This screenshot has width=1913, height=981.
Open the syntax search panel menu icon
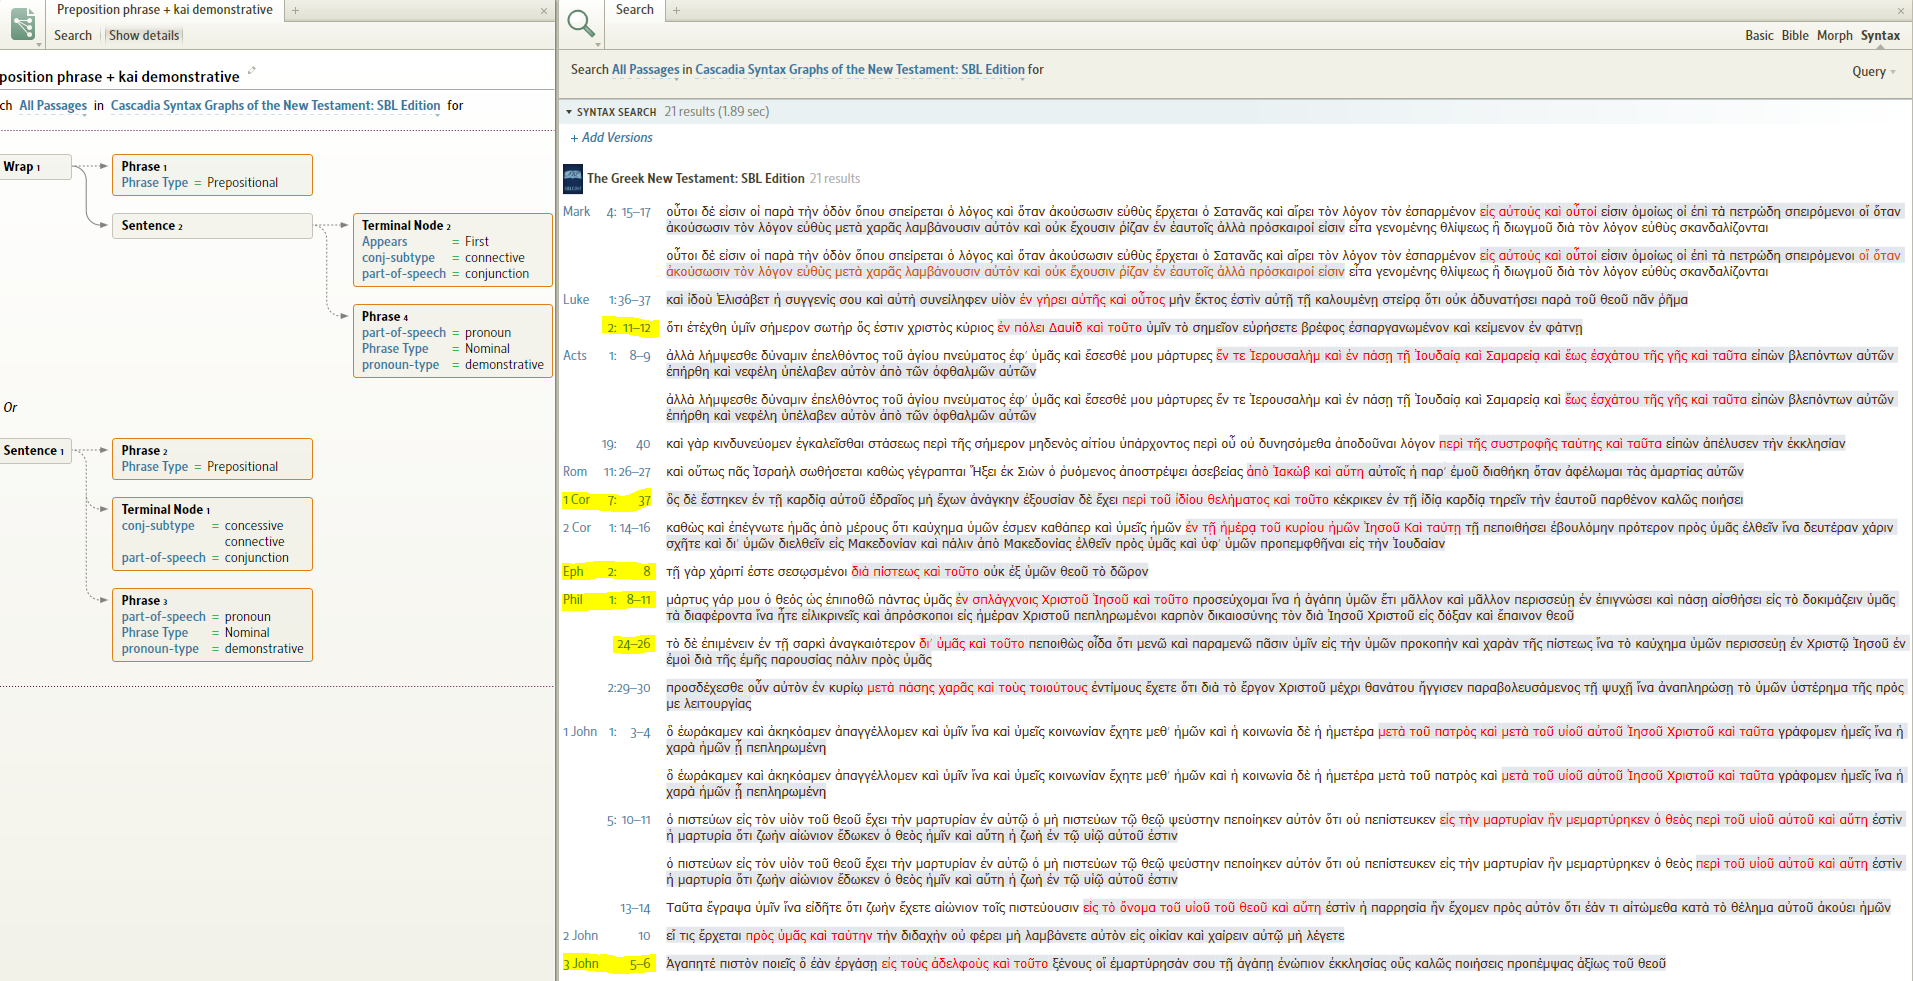pyautogui.click(x=24, y=23)
